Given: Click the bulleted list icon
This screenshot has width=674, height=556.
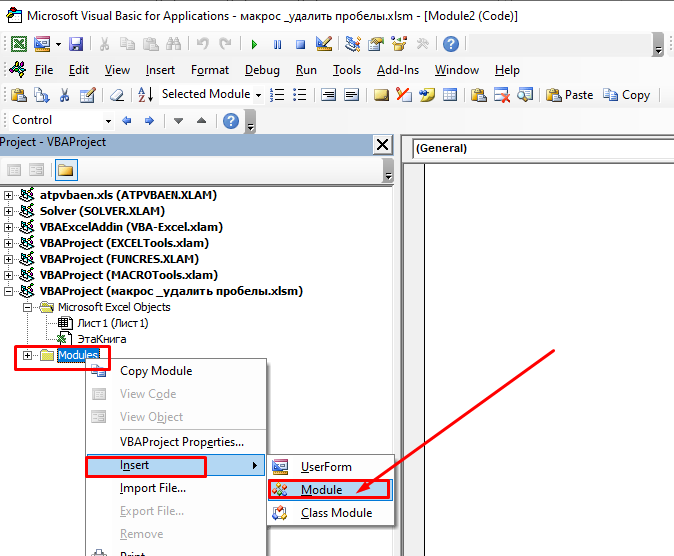Looking at the screenshot, I should tap(300, 95).
